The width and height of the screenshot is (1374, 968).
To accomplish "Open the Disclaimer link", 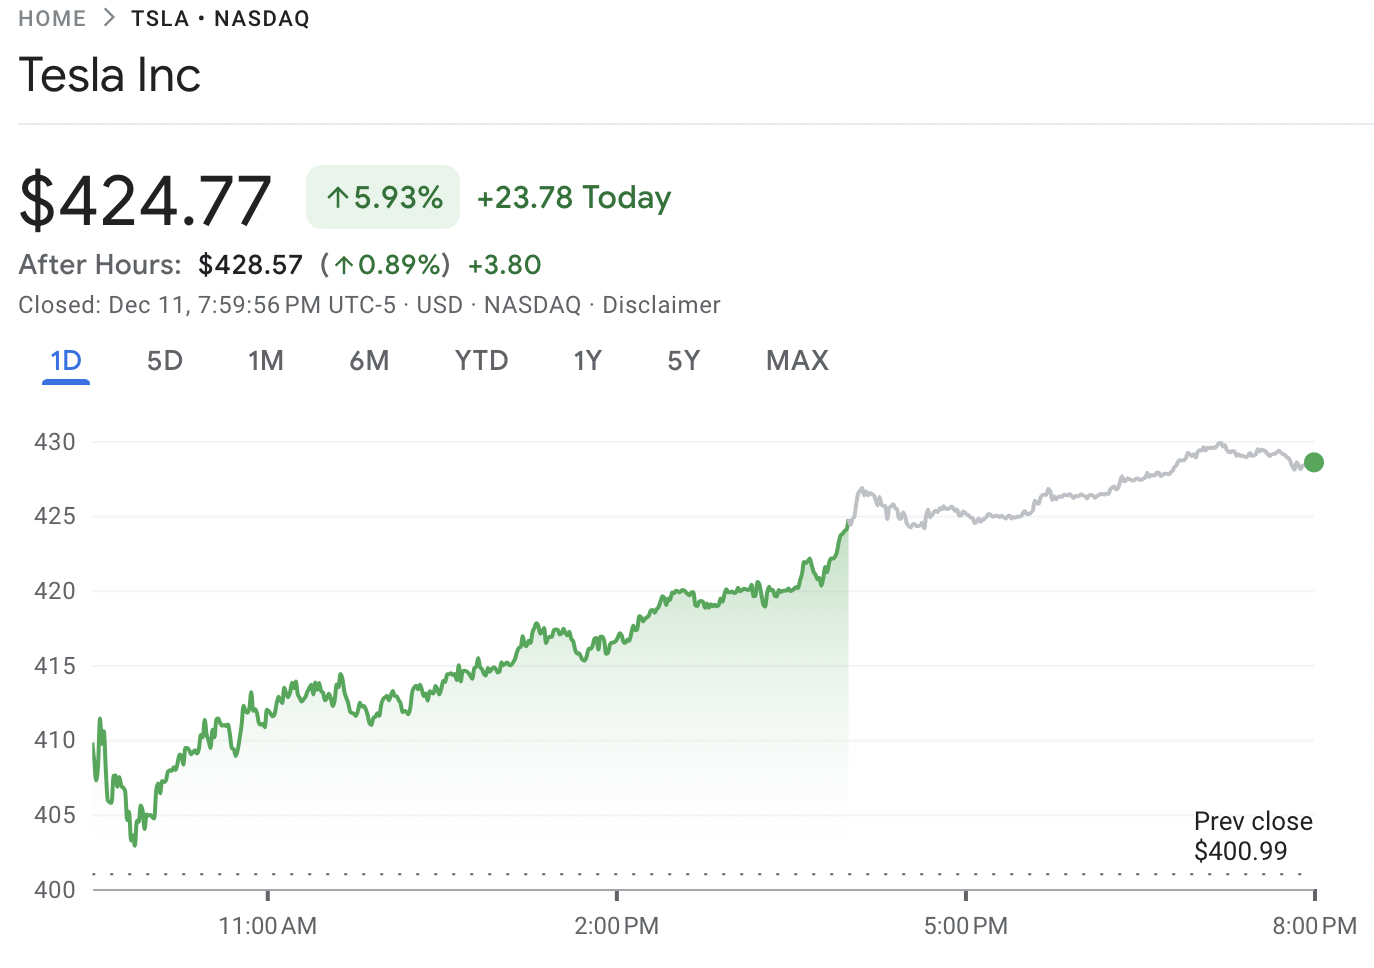I will point(661,305).
